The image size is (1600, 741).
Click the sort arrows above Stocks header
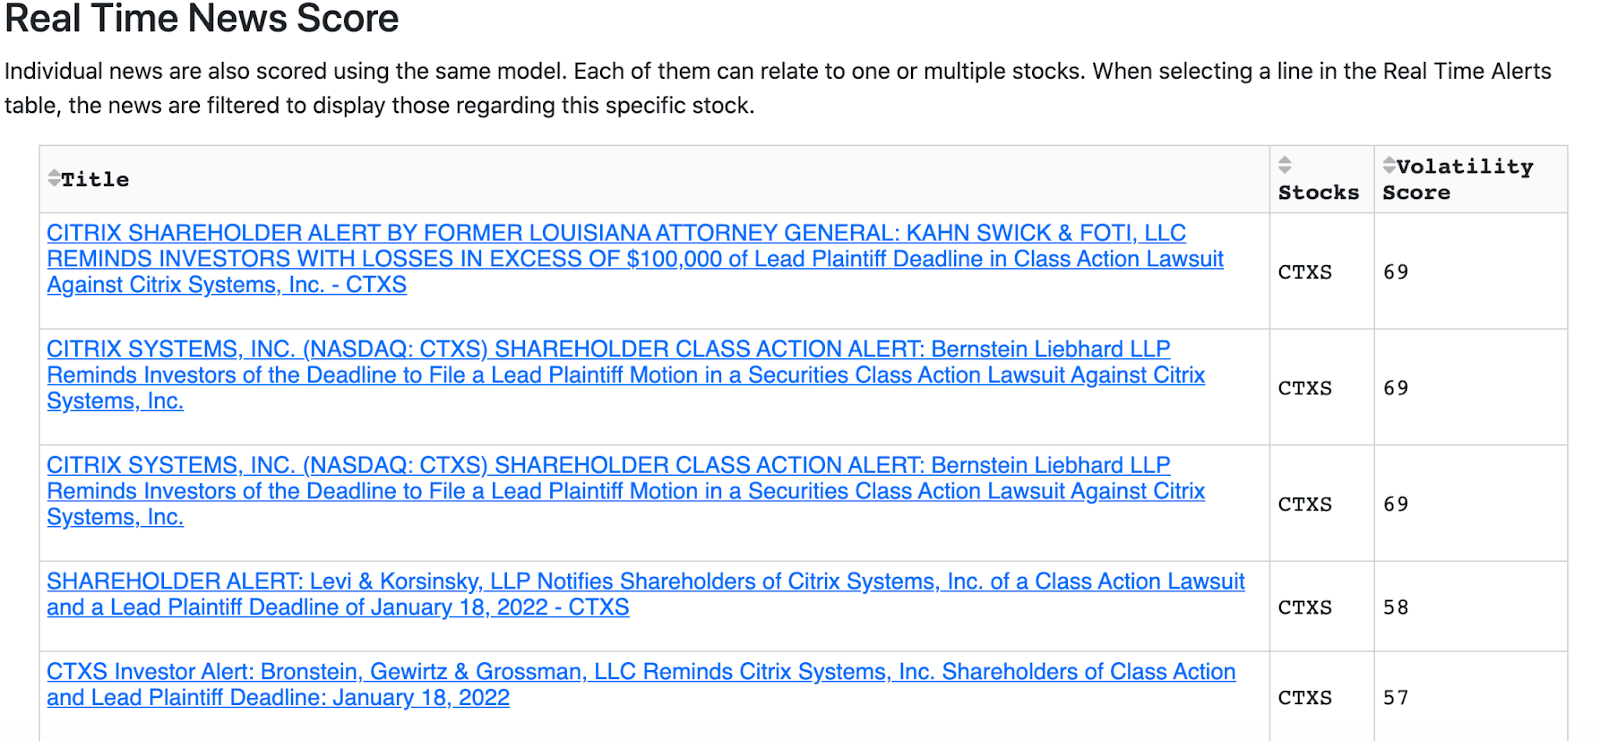click(x=1285, y=165)
